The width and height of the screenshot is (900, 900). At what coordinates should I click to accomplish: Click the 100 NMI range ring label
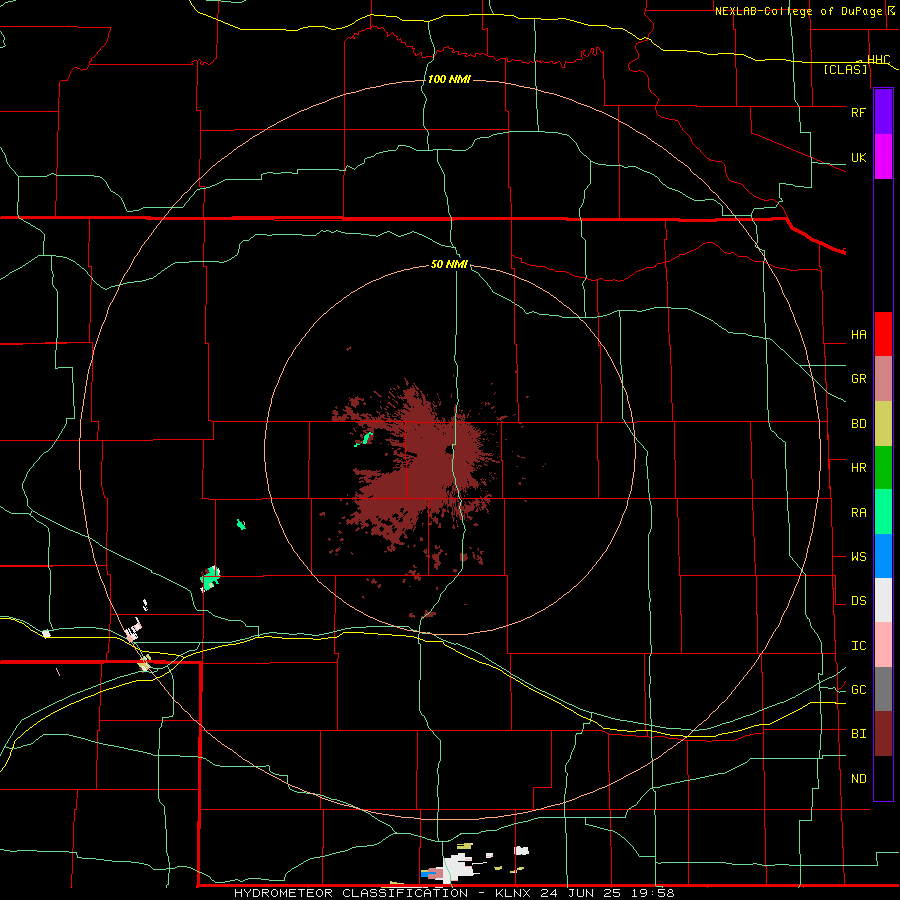coord(449,79)
